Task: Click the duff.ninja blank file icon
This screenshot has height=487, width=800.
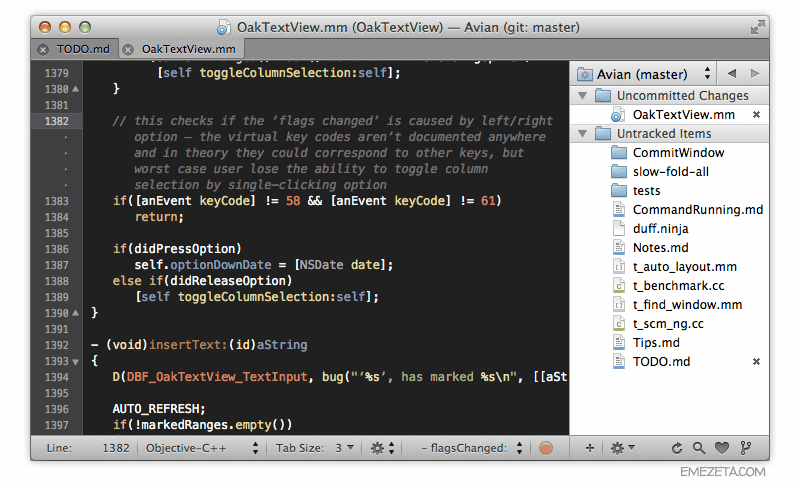Action: point(619,228)
